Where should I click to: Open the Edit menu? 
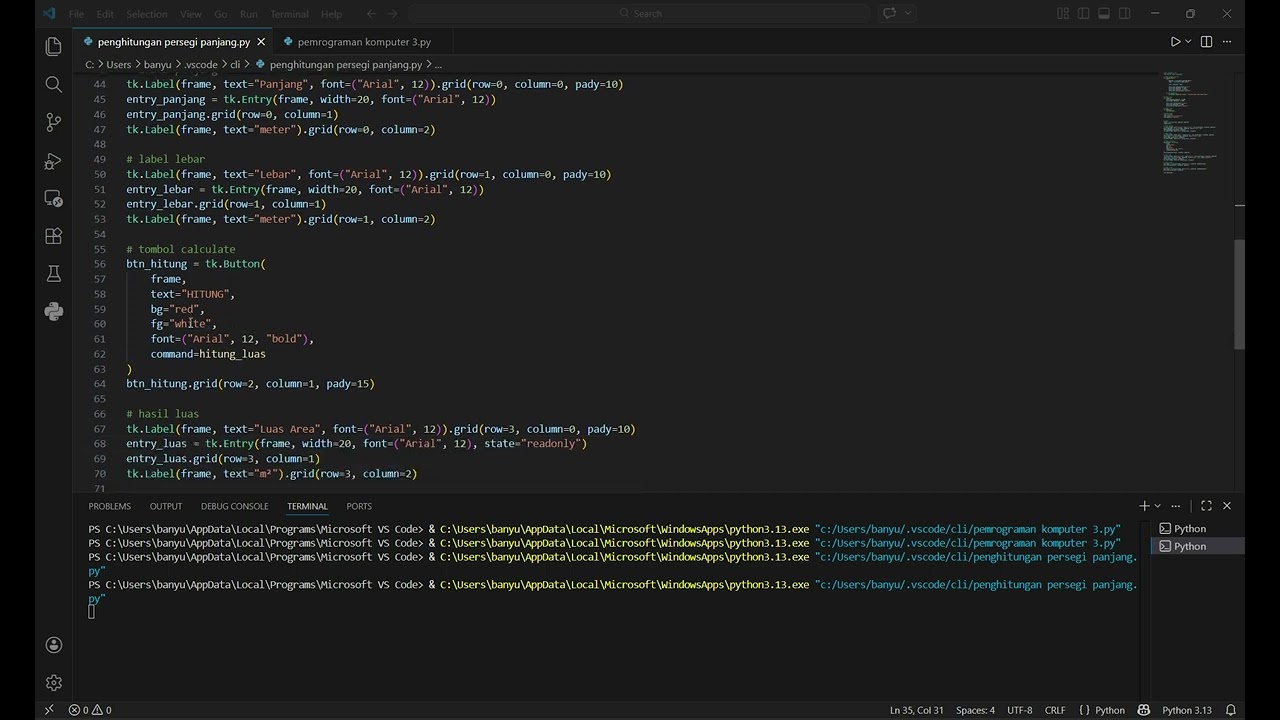[105, 14]
